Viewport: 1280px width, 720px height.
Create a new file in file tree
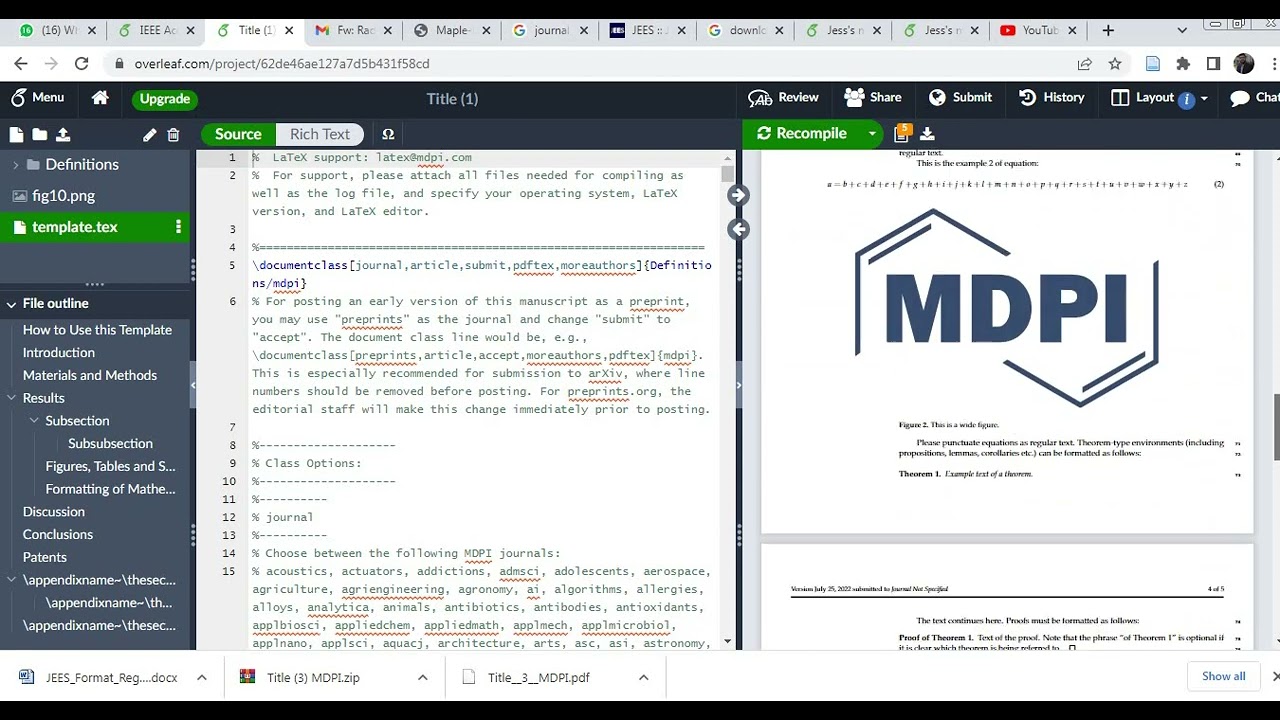click(16, 134)
